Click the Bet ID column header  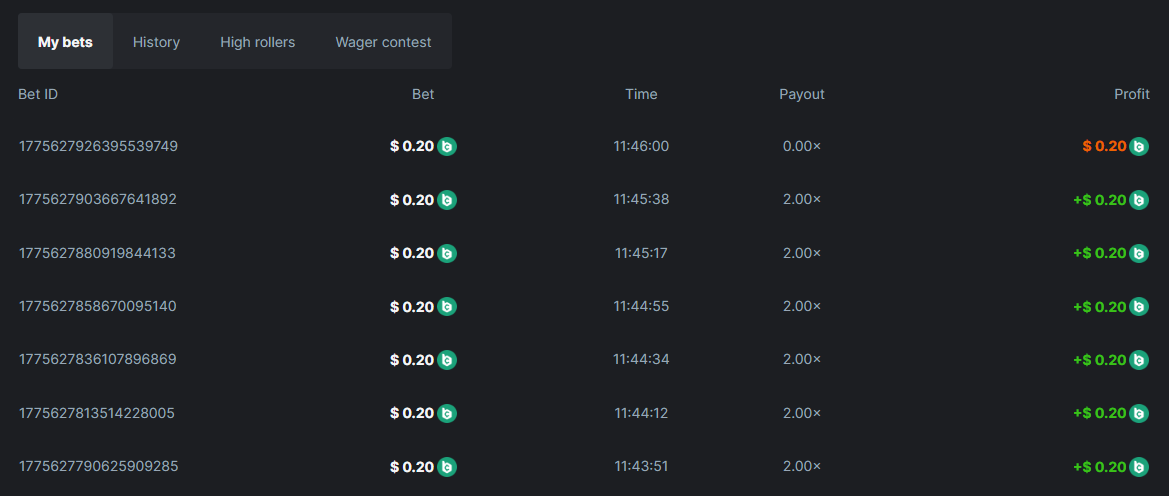38,94
